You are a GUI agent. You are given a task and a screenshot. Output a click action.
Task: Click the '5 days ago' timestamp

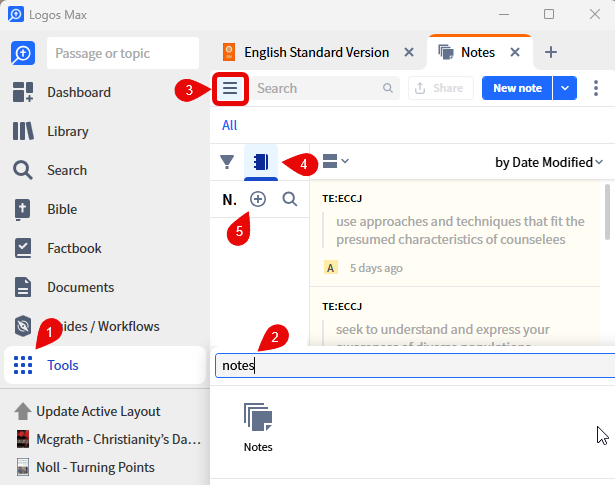376,268
